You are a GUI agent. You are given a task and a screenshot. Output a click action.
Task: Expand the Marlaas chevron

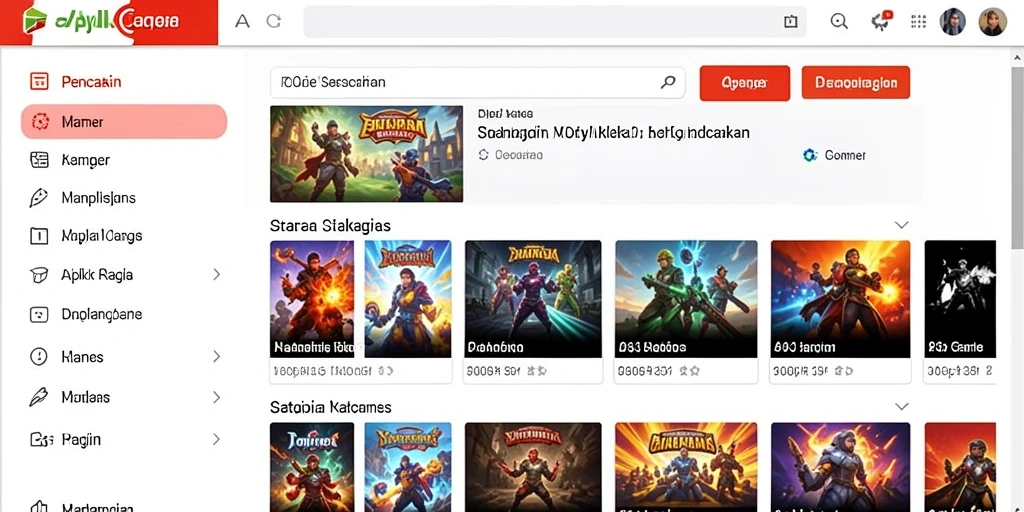(216, 396)
